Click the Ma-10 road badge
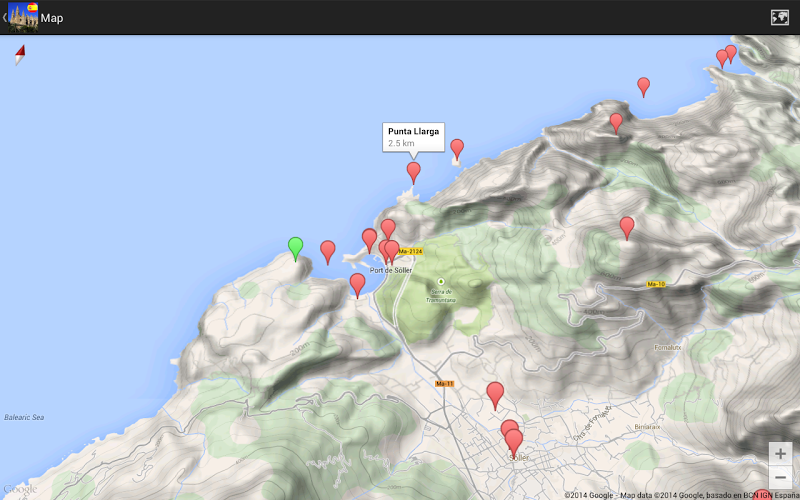Image resolution: width=800 pixels, height=500 pixels. 656,284
